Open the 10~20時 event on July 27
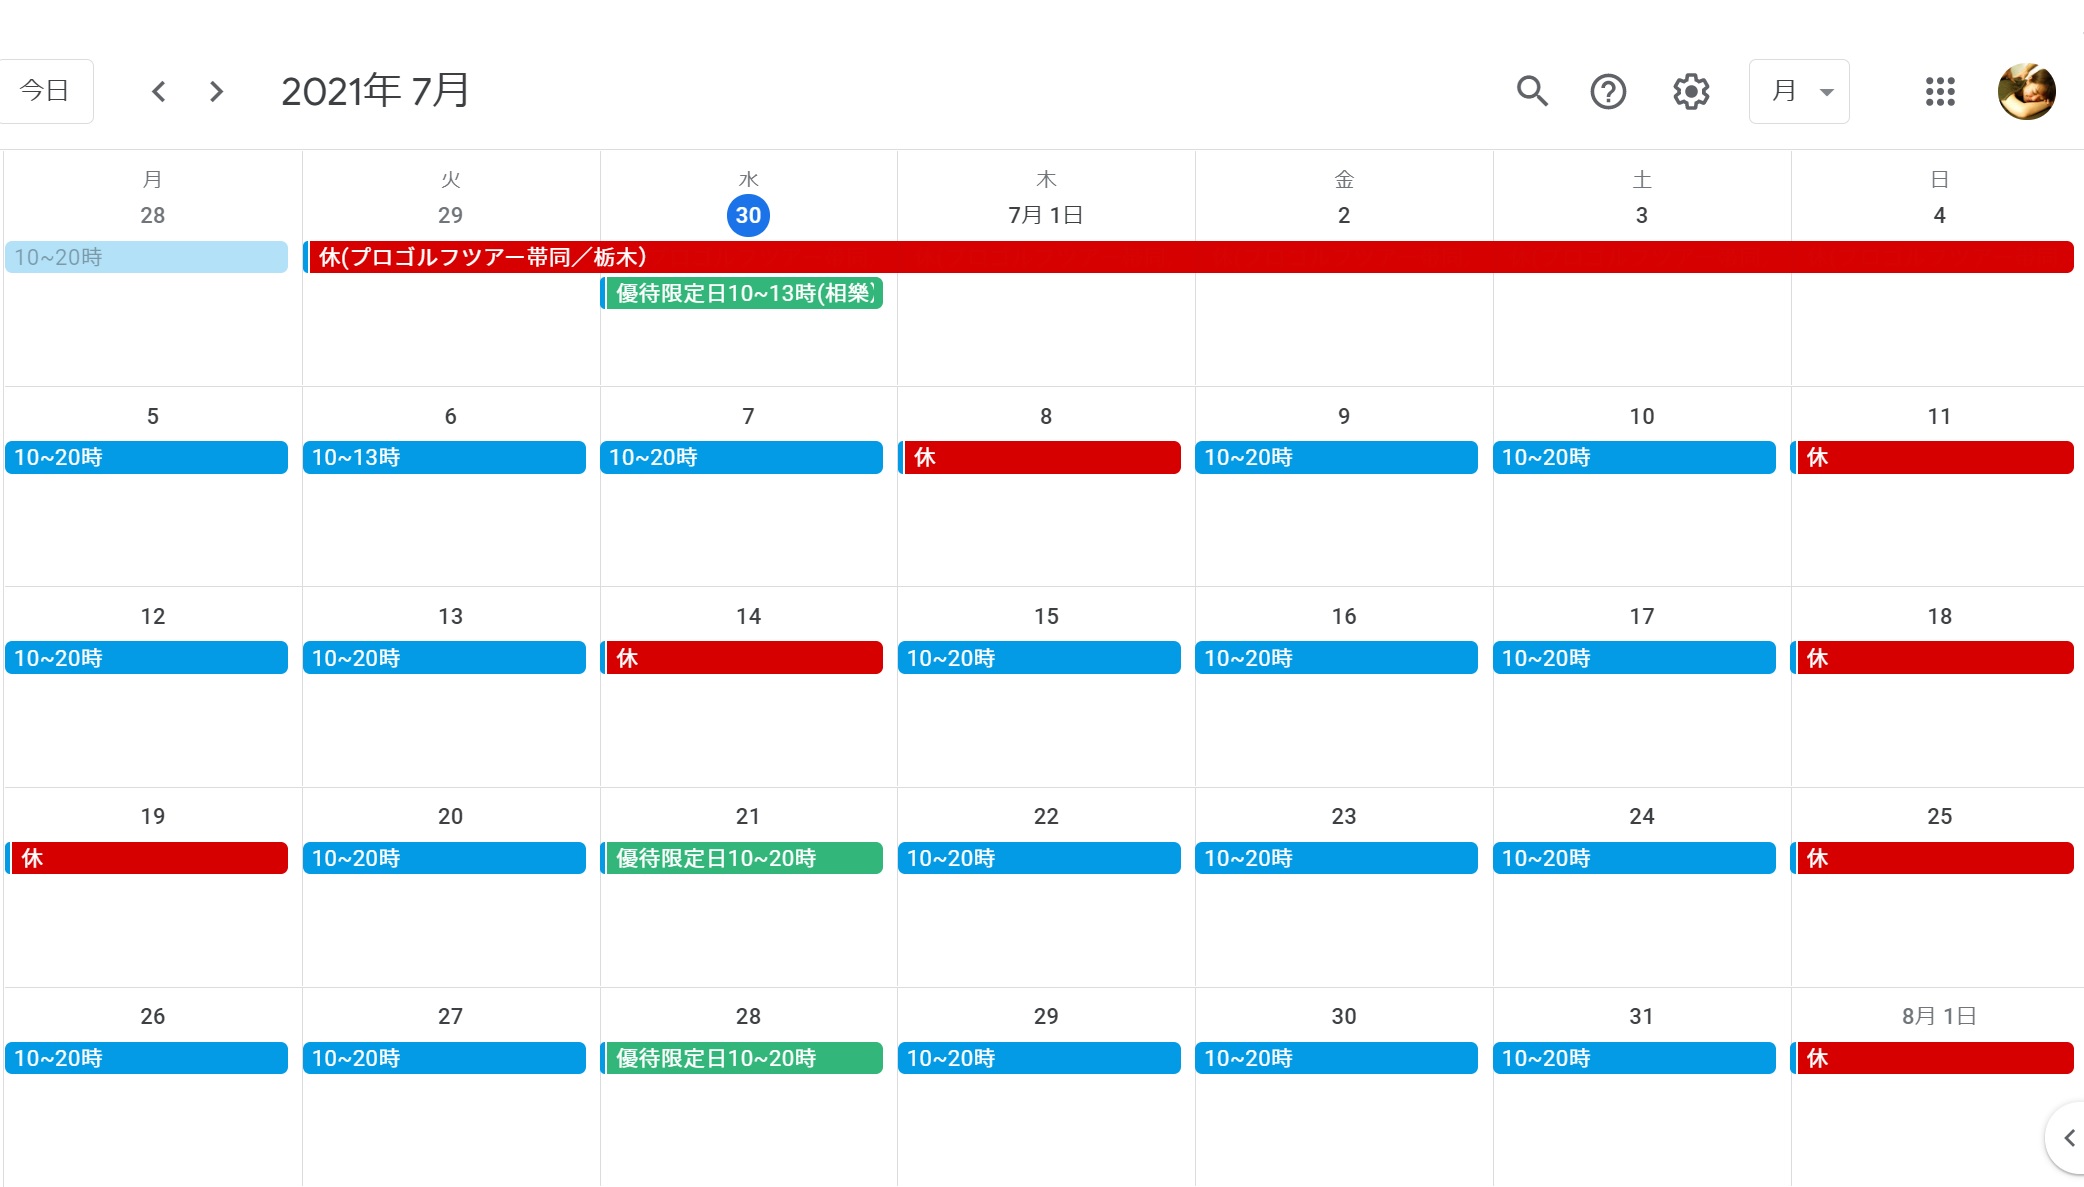The width and height of the screenshot is (2084, 1187). (444, 1058)
